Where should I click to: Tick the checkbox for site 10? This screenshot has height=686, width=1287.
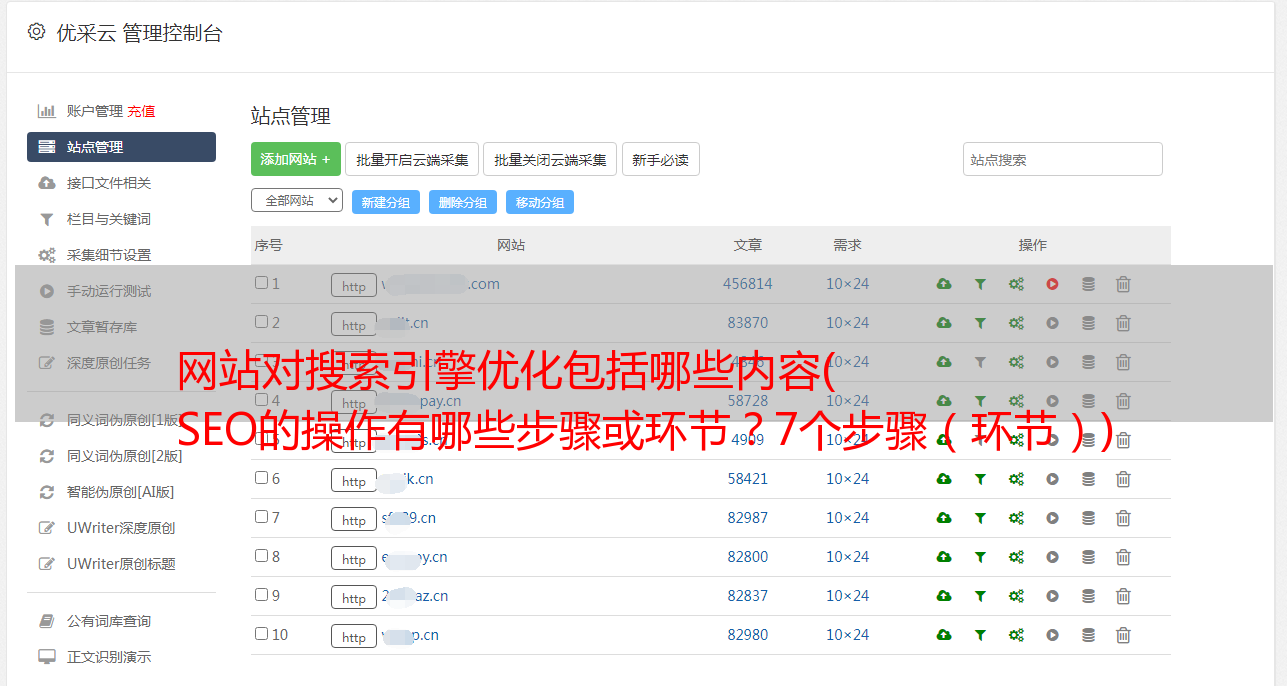click(261, 634)
